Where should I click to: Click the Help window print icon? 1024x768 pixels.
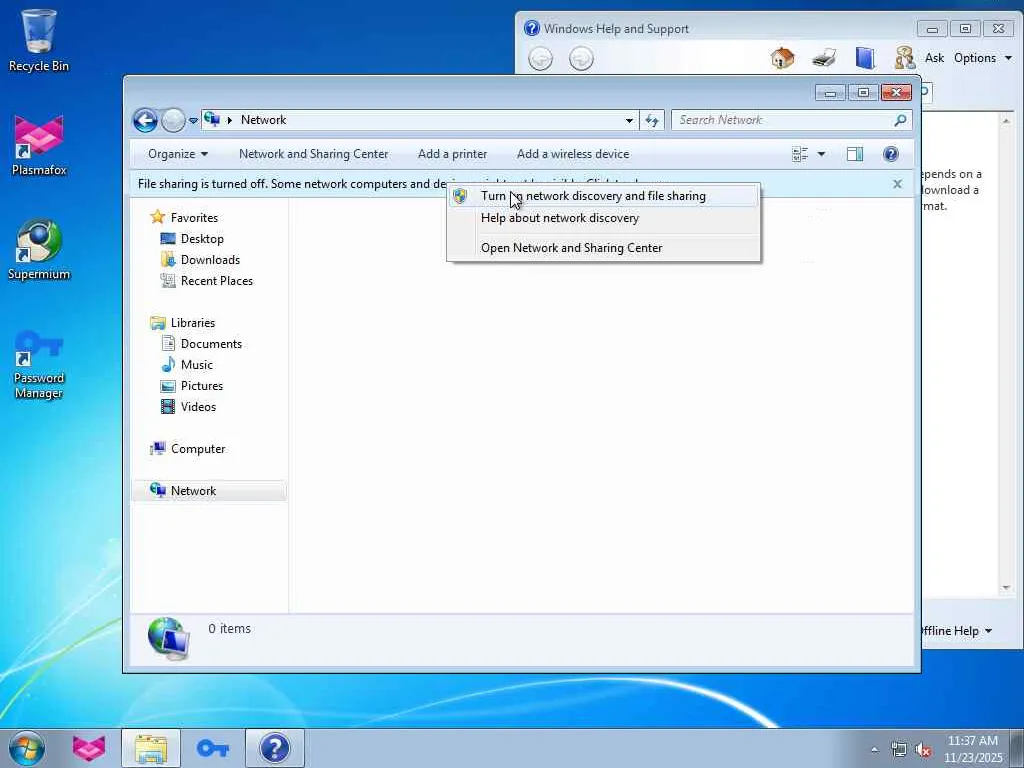(x=824, y=58)
